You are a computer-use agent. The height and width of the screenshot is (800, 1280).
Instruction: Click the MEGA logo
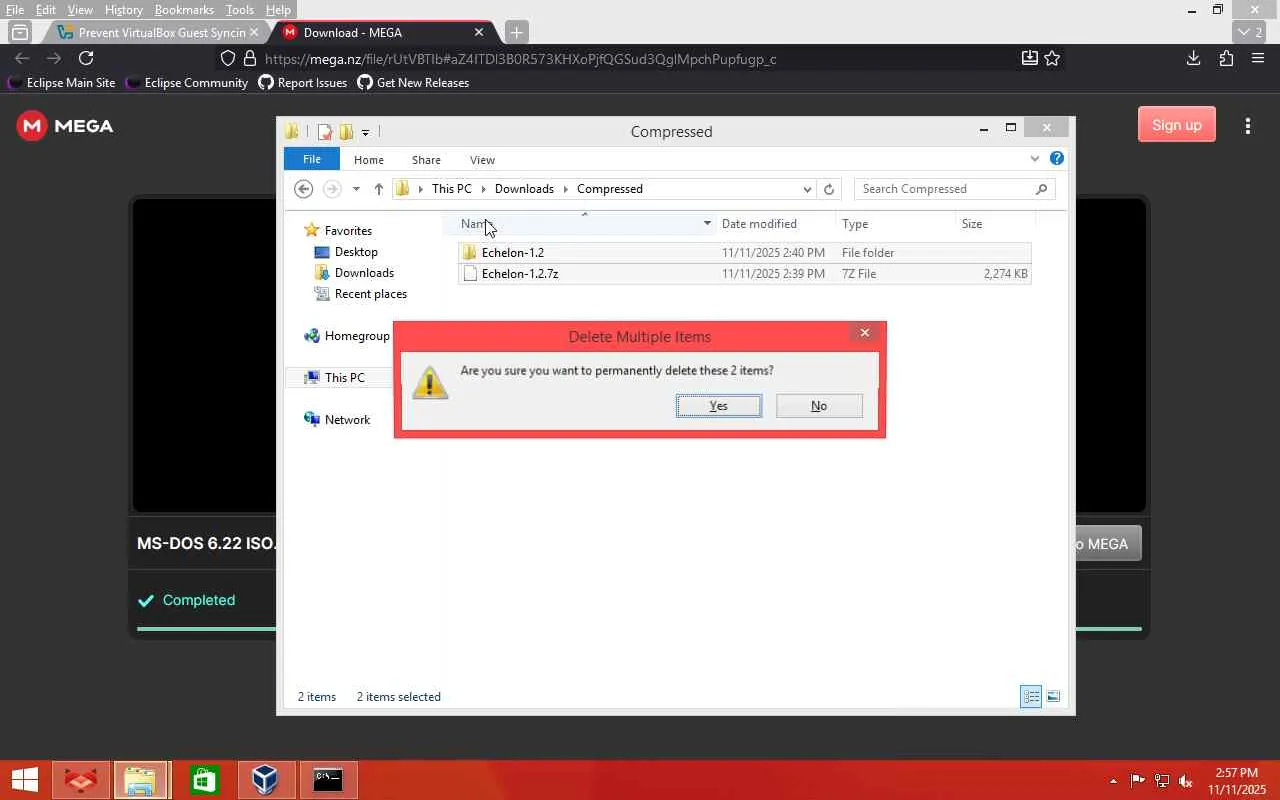pyautogui.click(x=65, y=126)
